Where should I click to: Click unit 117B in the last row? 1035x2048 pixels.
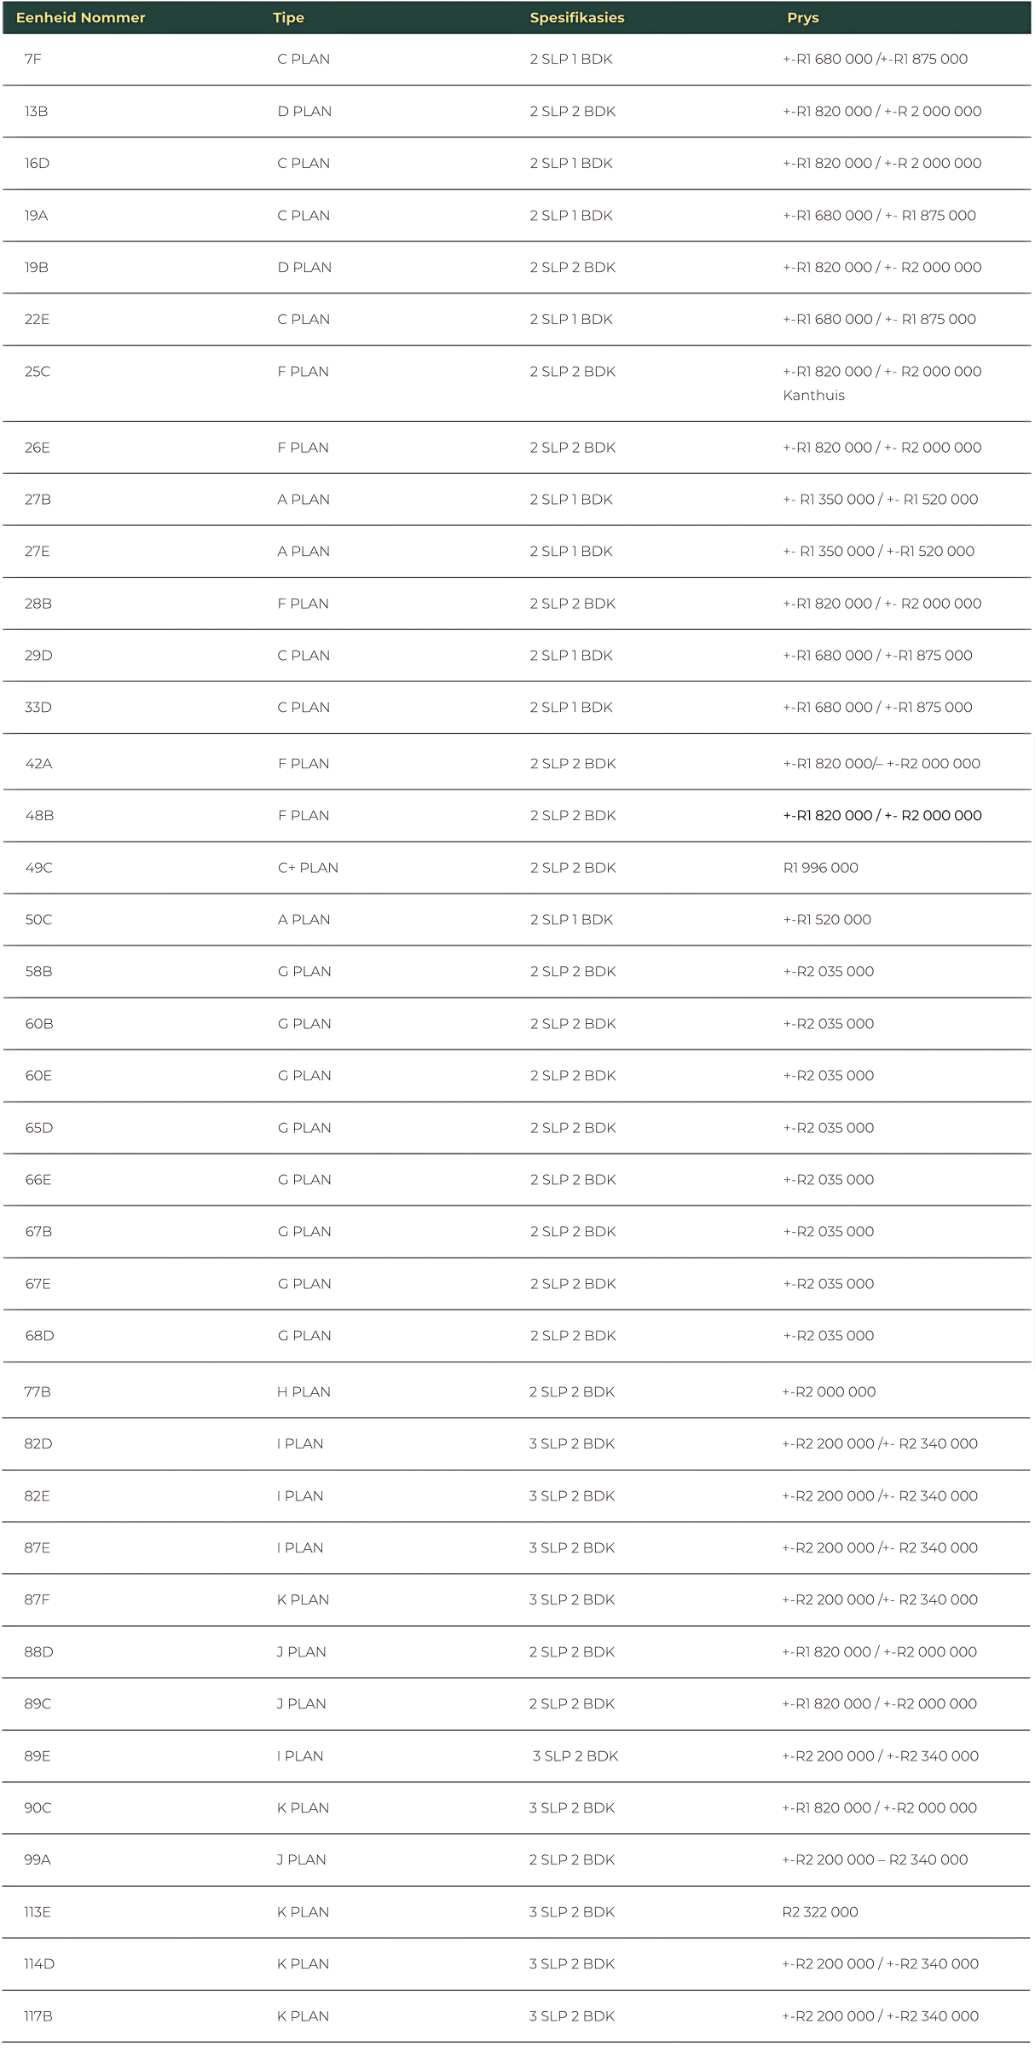(x=38, y=2016)
